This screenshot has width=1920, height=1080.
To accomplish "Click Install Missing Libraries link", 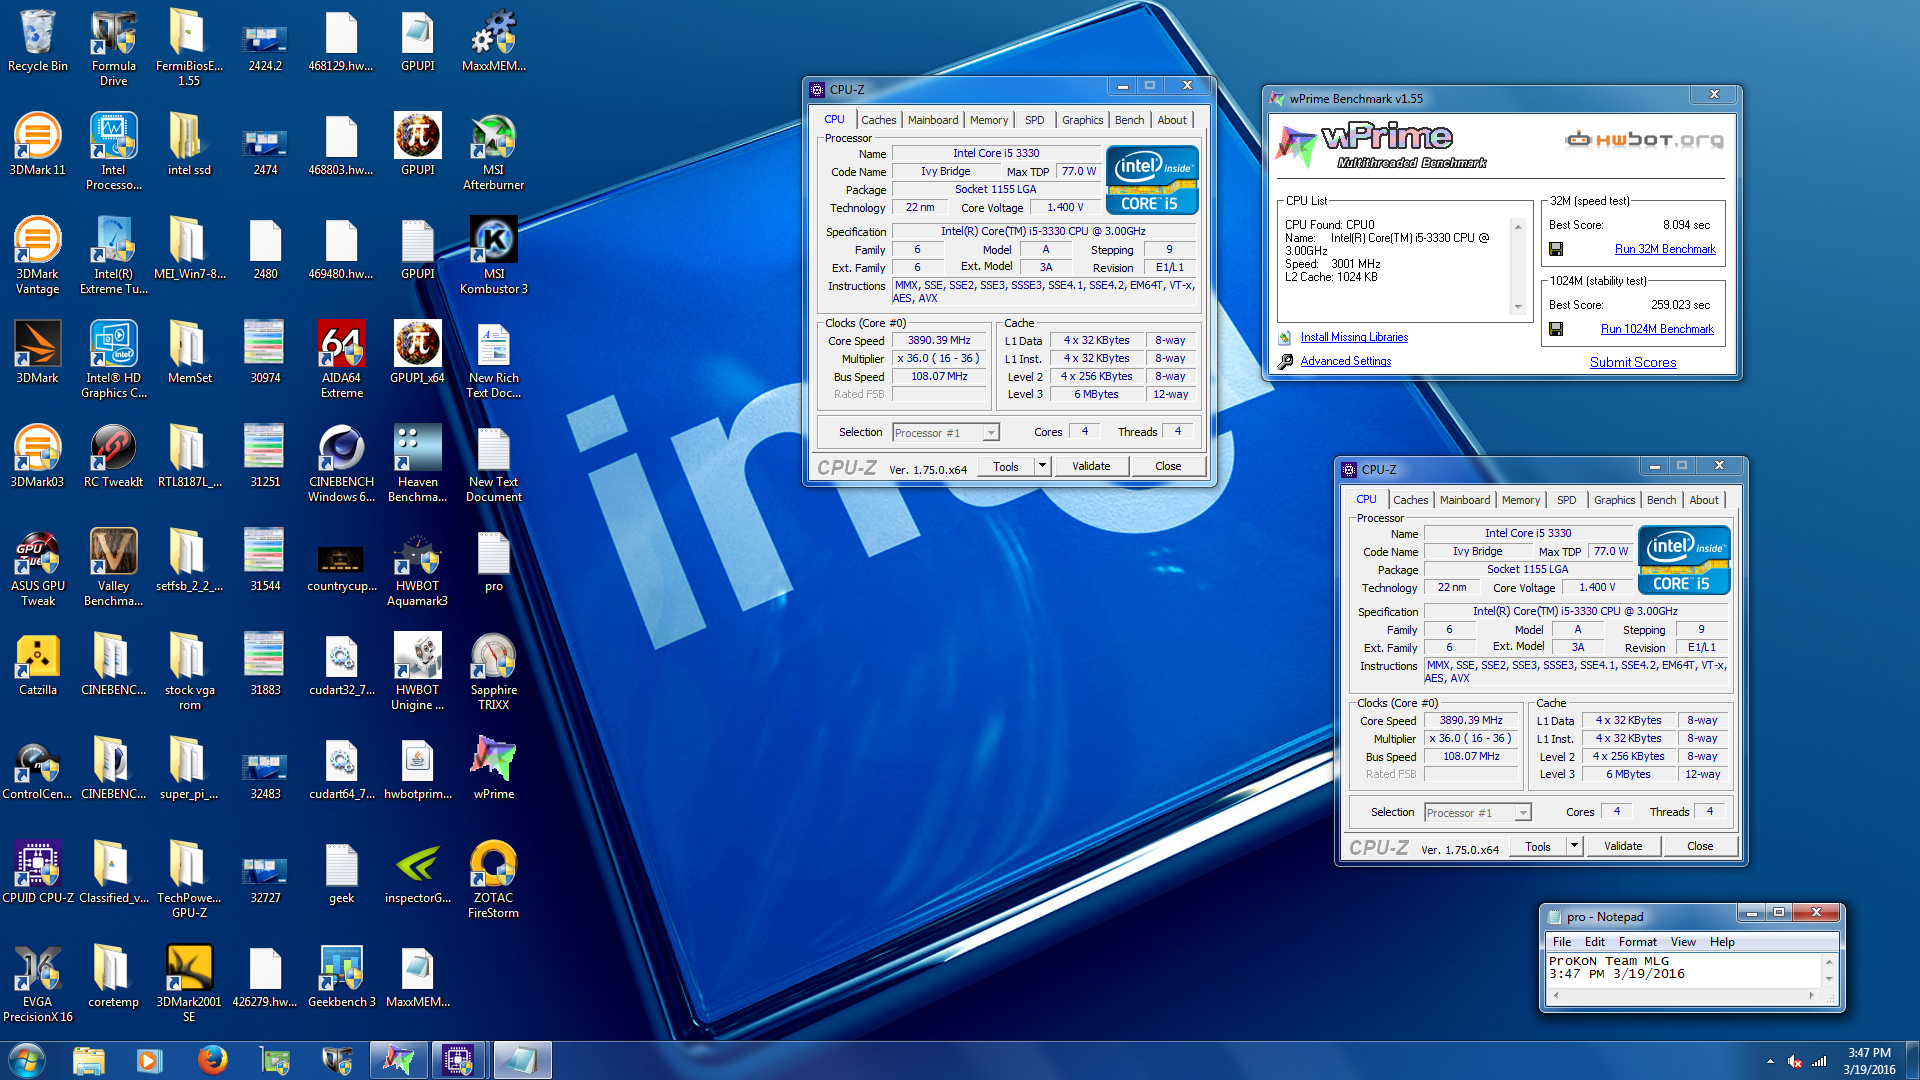I will point(1354,337).
